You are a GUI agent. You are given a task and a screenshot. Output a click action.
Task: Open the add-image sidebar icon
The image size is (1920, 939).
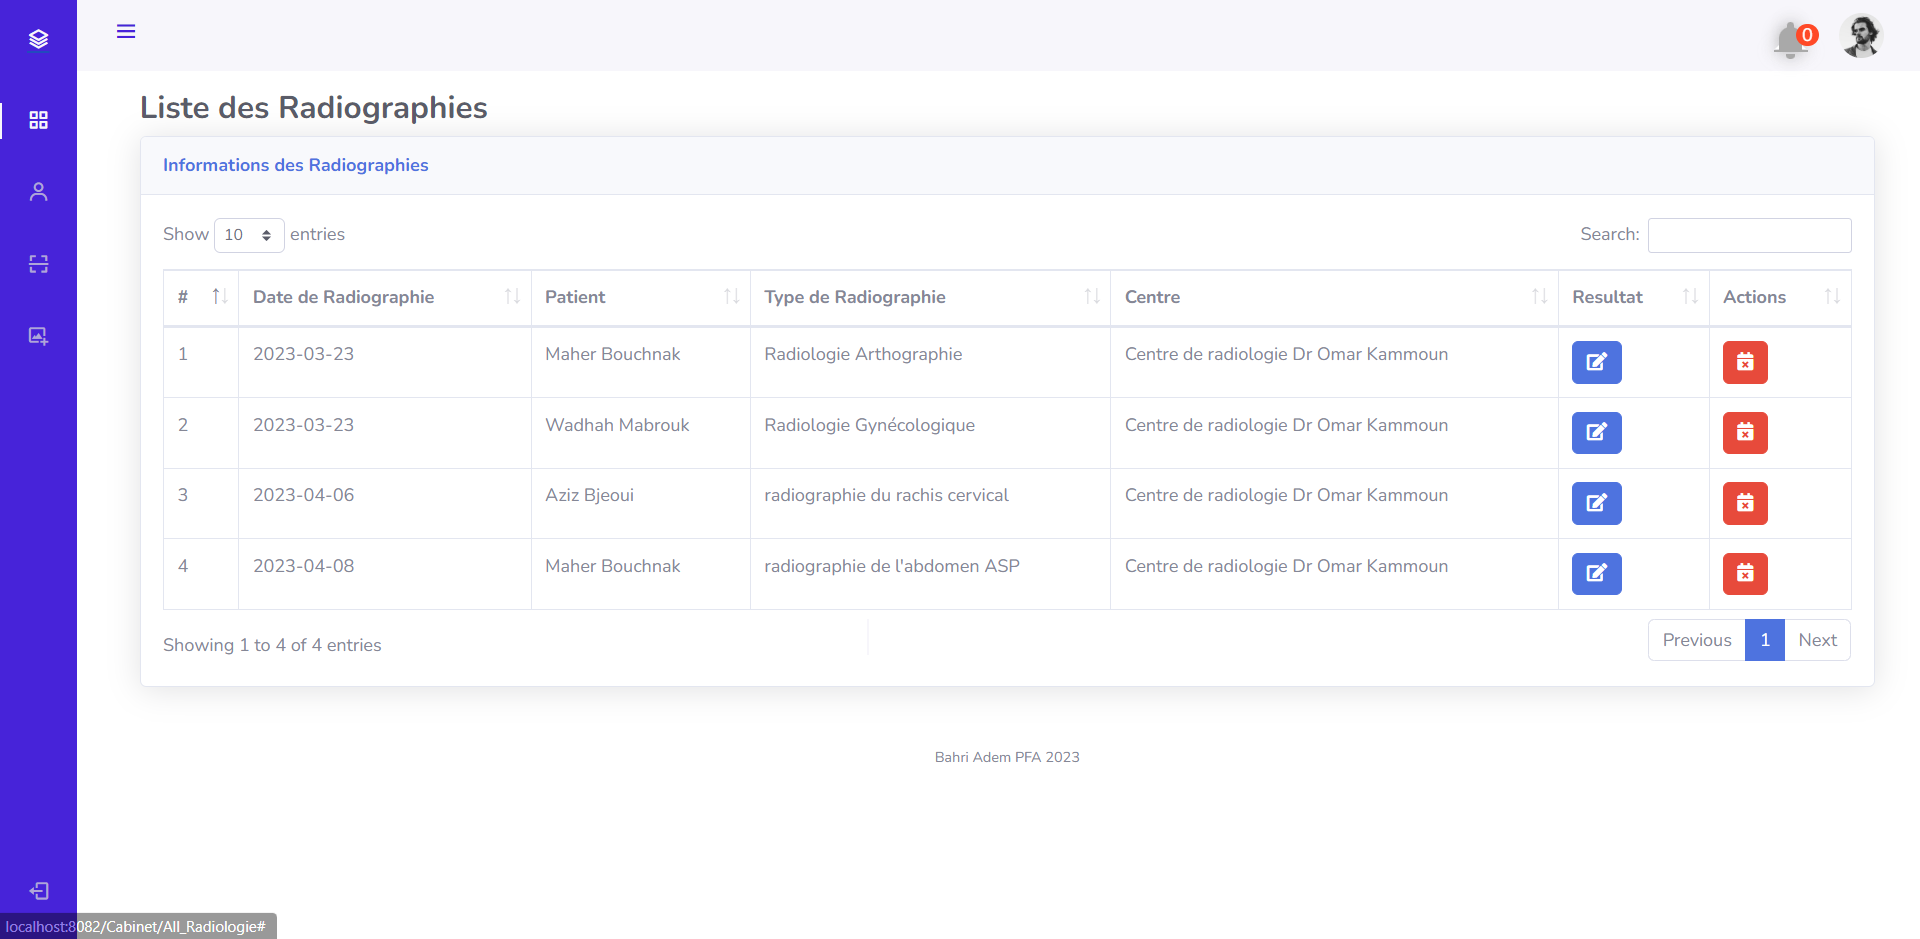click(38, 336)
